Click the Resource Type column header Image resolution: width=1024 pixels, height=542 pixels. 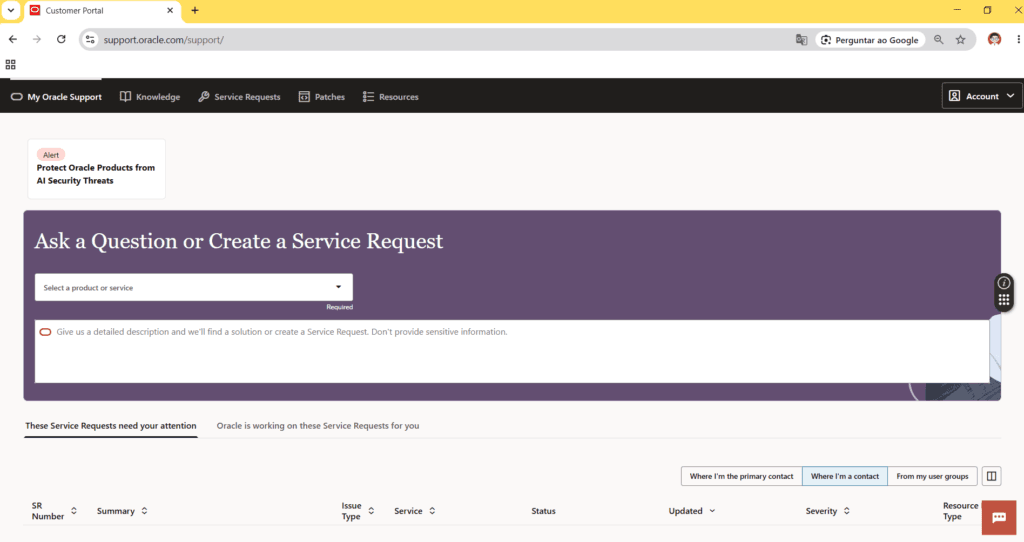pos(960,511)
